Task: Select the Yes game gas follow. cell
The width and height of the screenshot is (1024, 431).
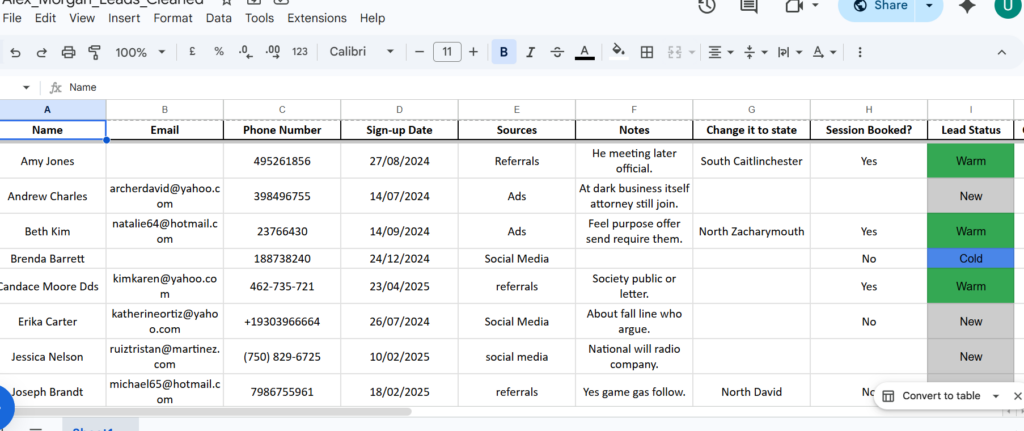Action: (633, 392)
